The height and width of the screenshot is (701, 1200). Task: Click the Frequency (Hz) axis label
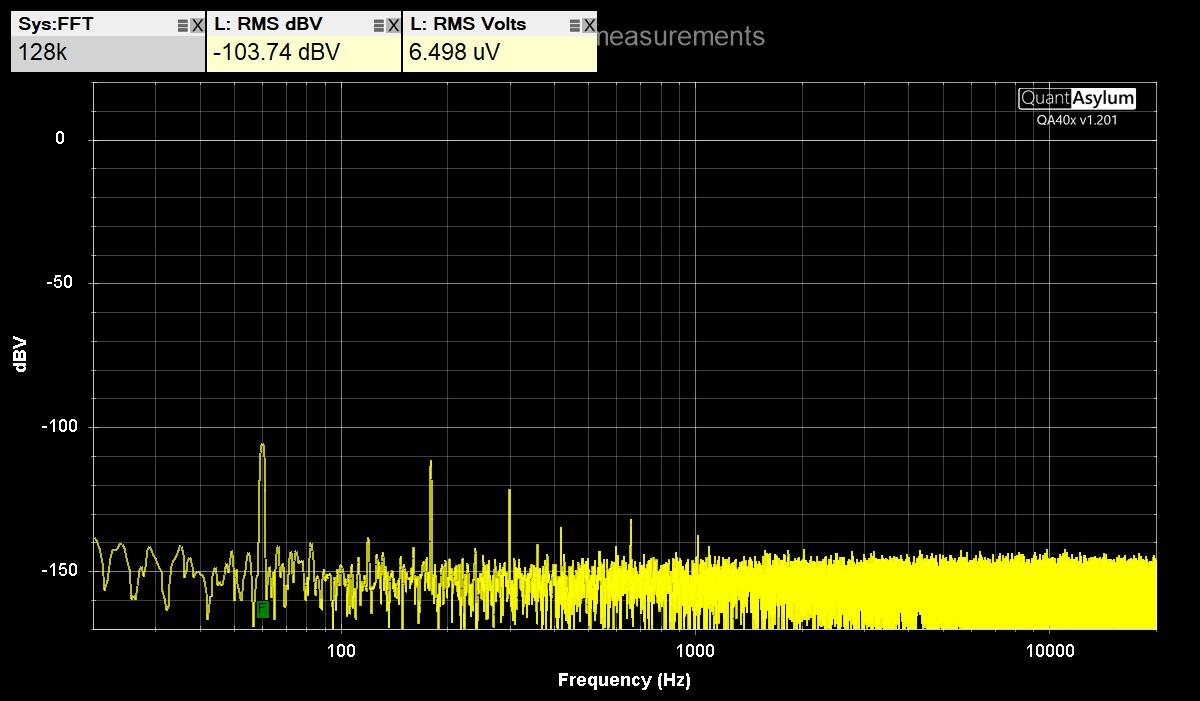[624, 680]
